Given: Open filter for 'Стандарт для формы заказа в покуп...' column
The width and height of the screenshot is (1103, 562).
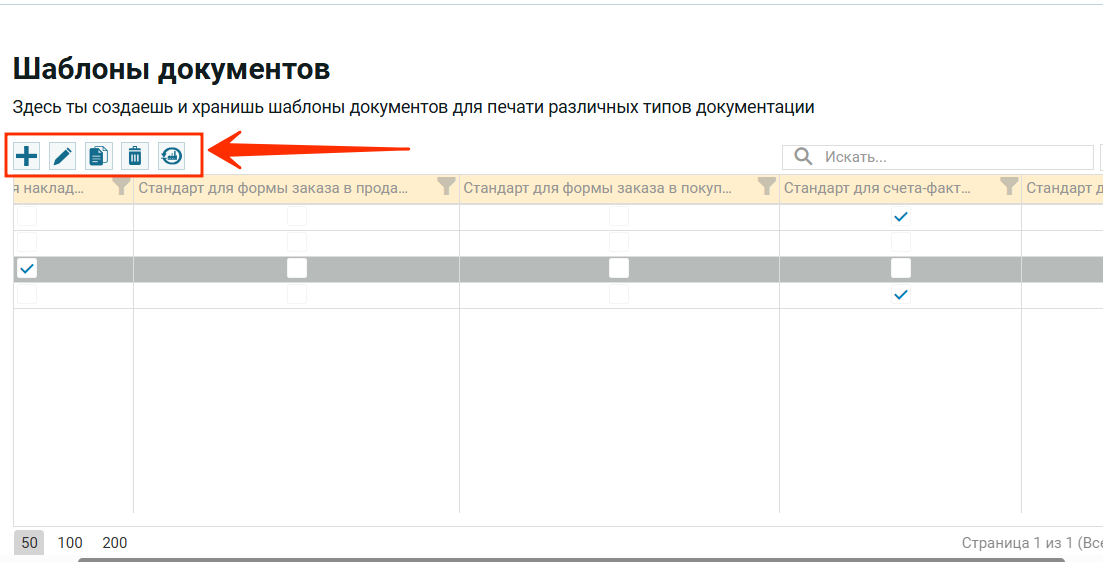Looking at the screenshot, I should (x=766, y=187).
